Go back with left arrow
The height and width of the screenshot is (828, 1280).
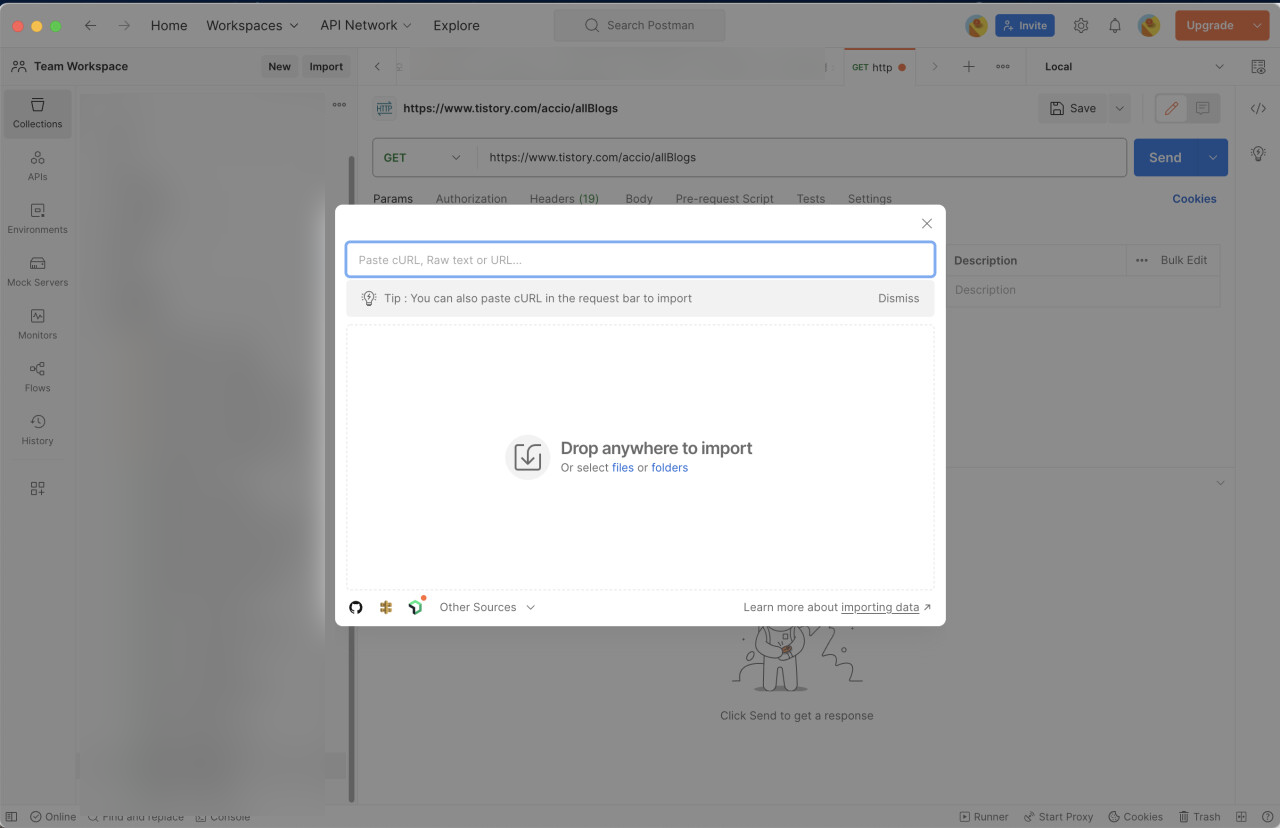tap(90, 26)
